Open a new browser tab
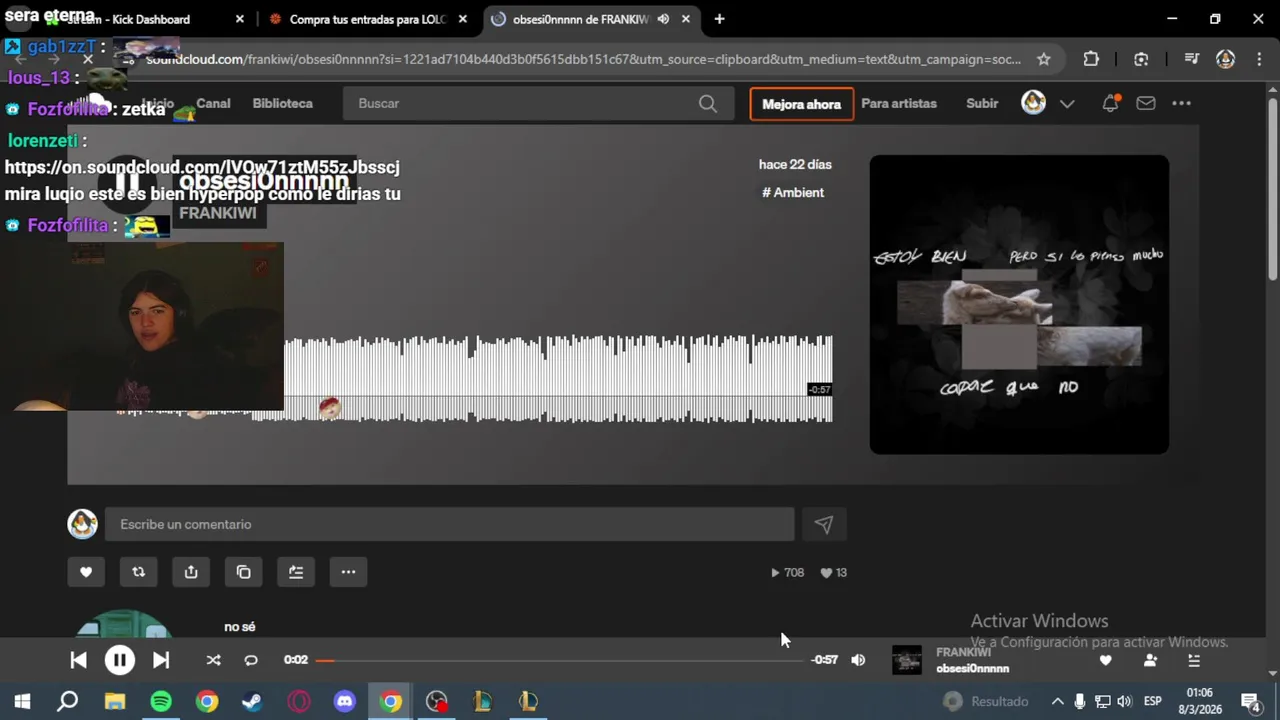 (719, 19)
